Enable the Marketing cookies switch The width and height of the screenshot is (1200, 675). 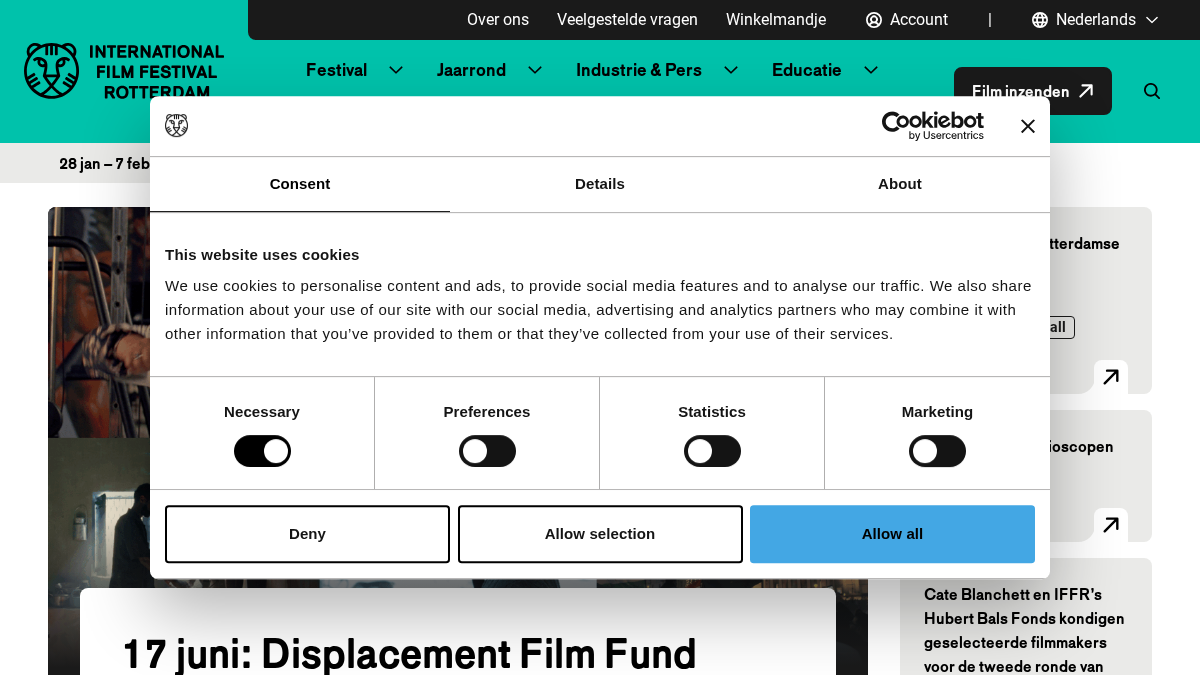click(x=937, y=451)
